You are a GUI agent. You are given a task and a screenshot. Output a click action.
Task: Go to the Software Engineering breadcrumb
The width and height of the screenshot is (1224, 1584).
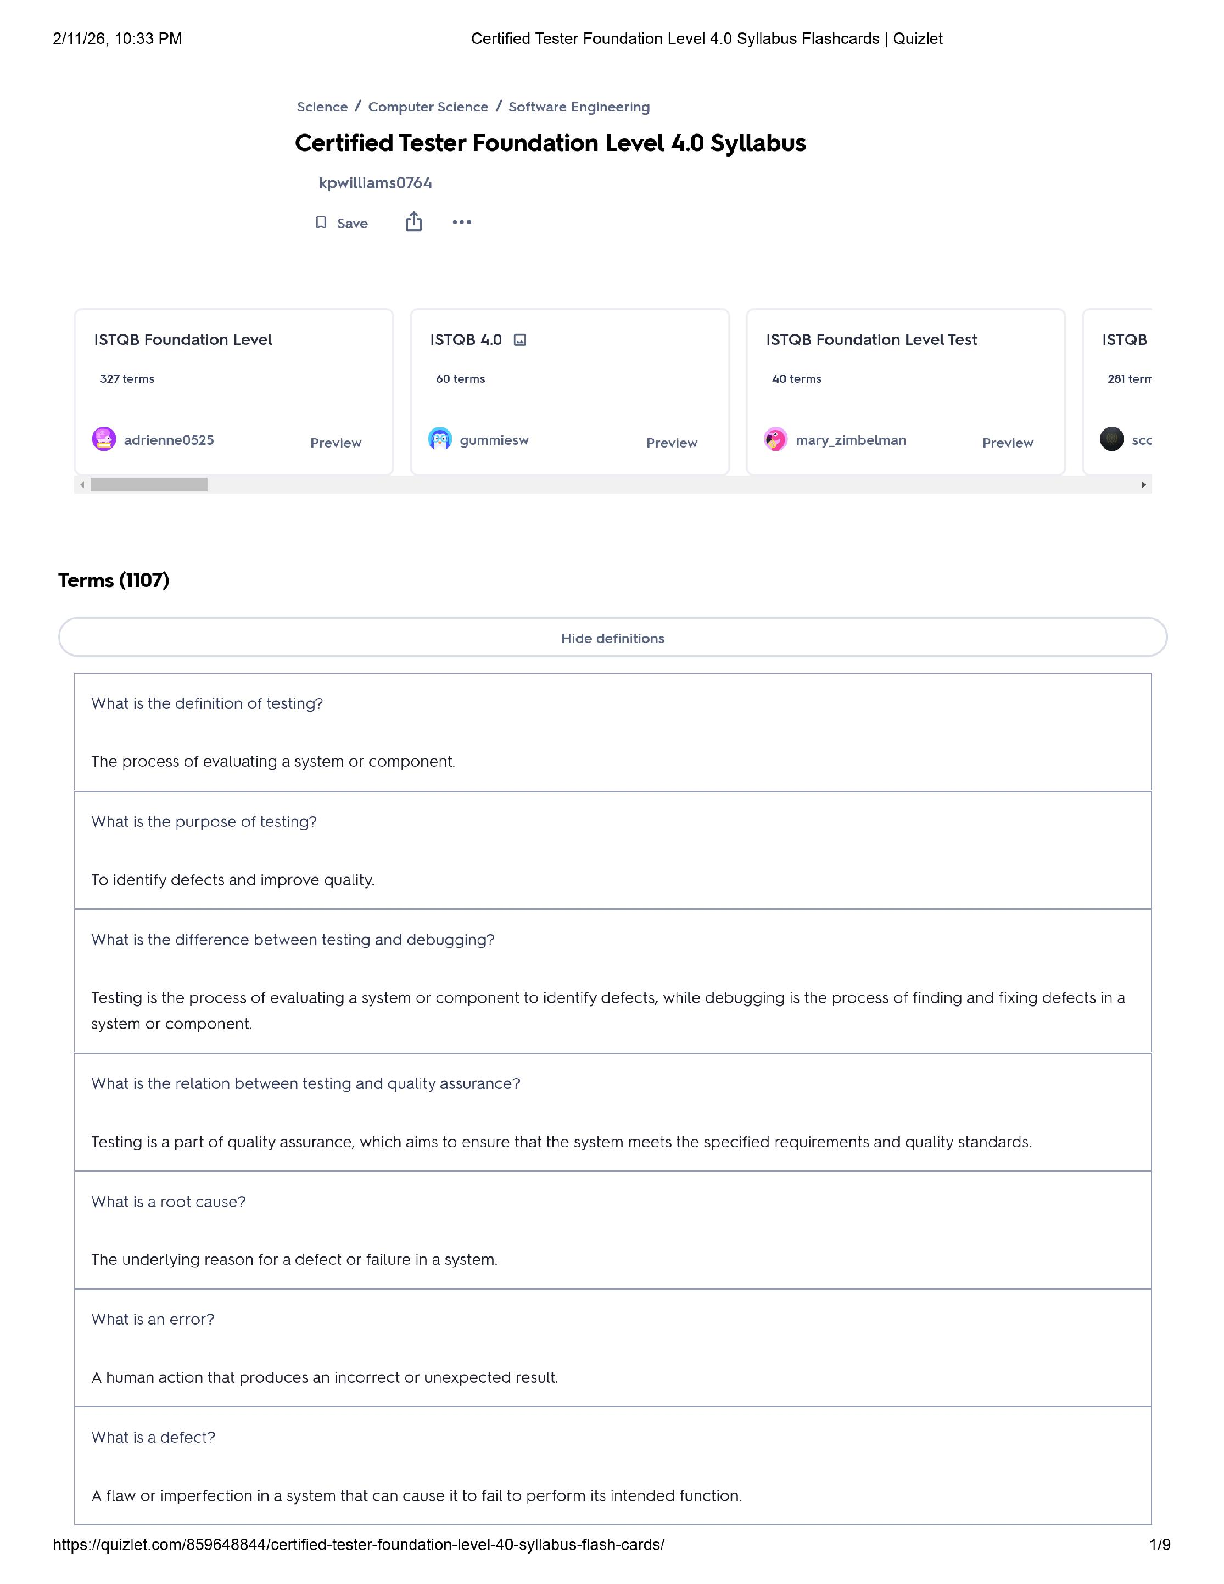(579, 107)
